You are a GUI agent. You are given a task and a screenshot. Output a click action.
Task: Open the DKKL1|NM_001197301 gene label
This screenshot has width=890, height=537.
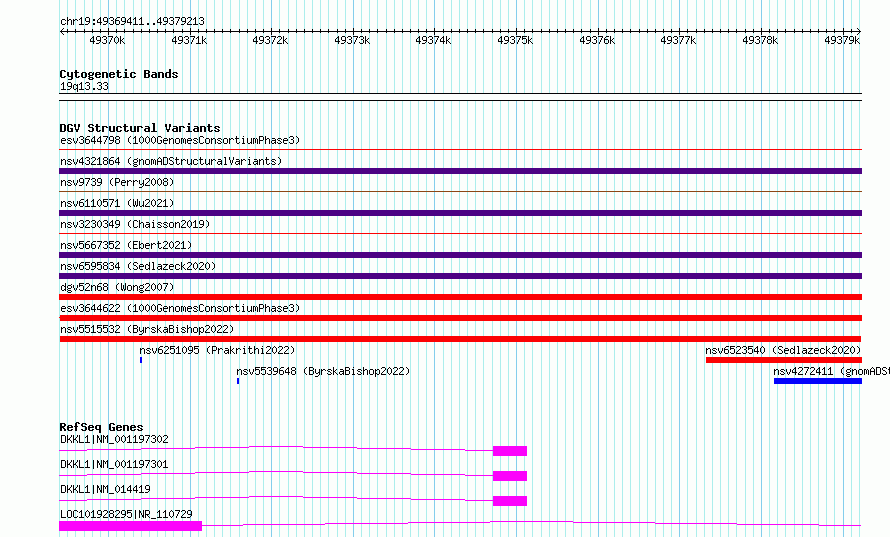(x=114, y=464)
